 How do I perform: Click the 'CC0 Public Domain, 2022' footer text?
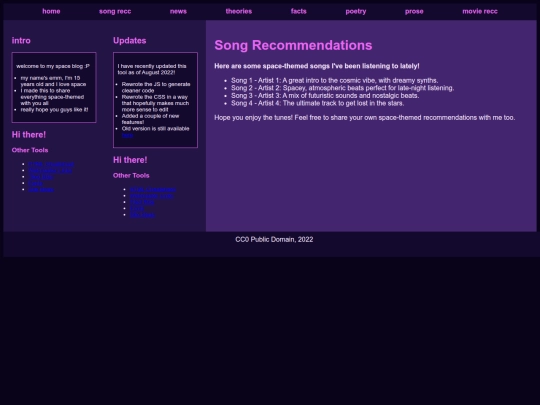[x=274, y=239]
